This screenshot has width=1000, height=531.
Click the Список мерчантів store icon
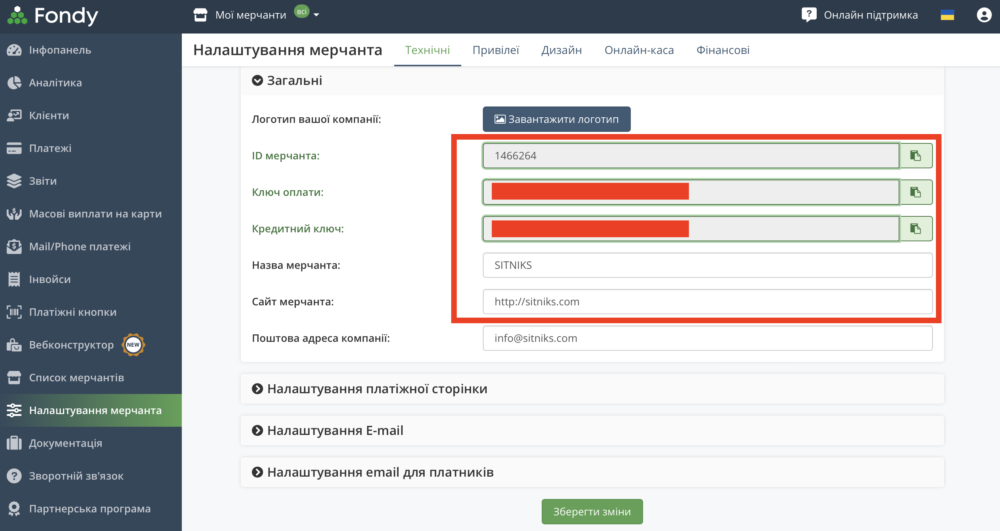14,378
